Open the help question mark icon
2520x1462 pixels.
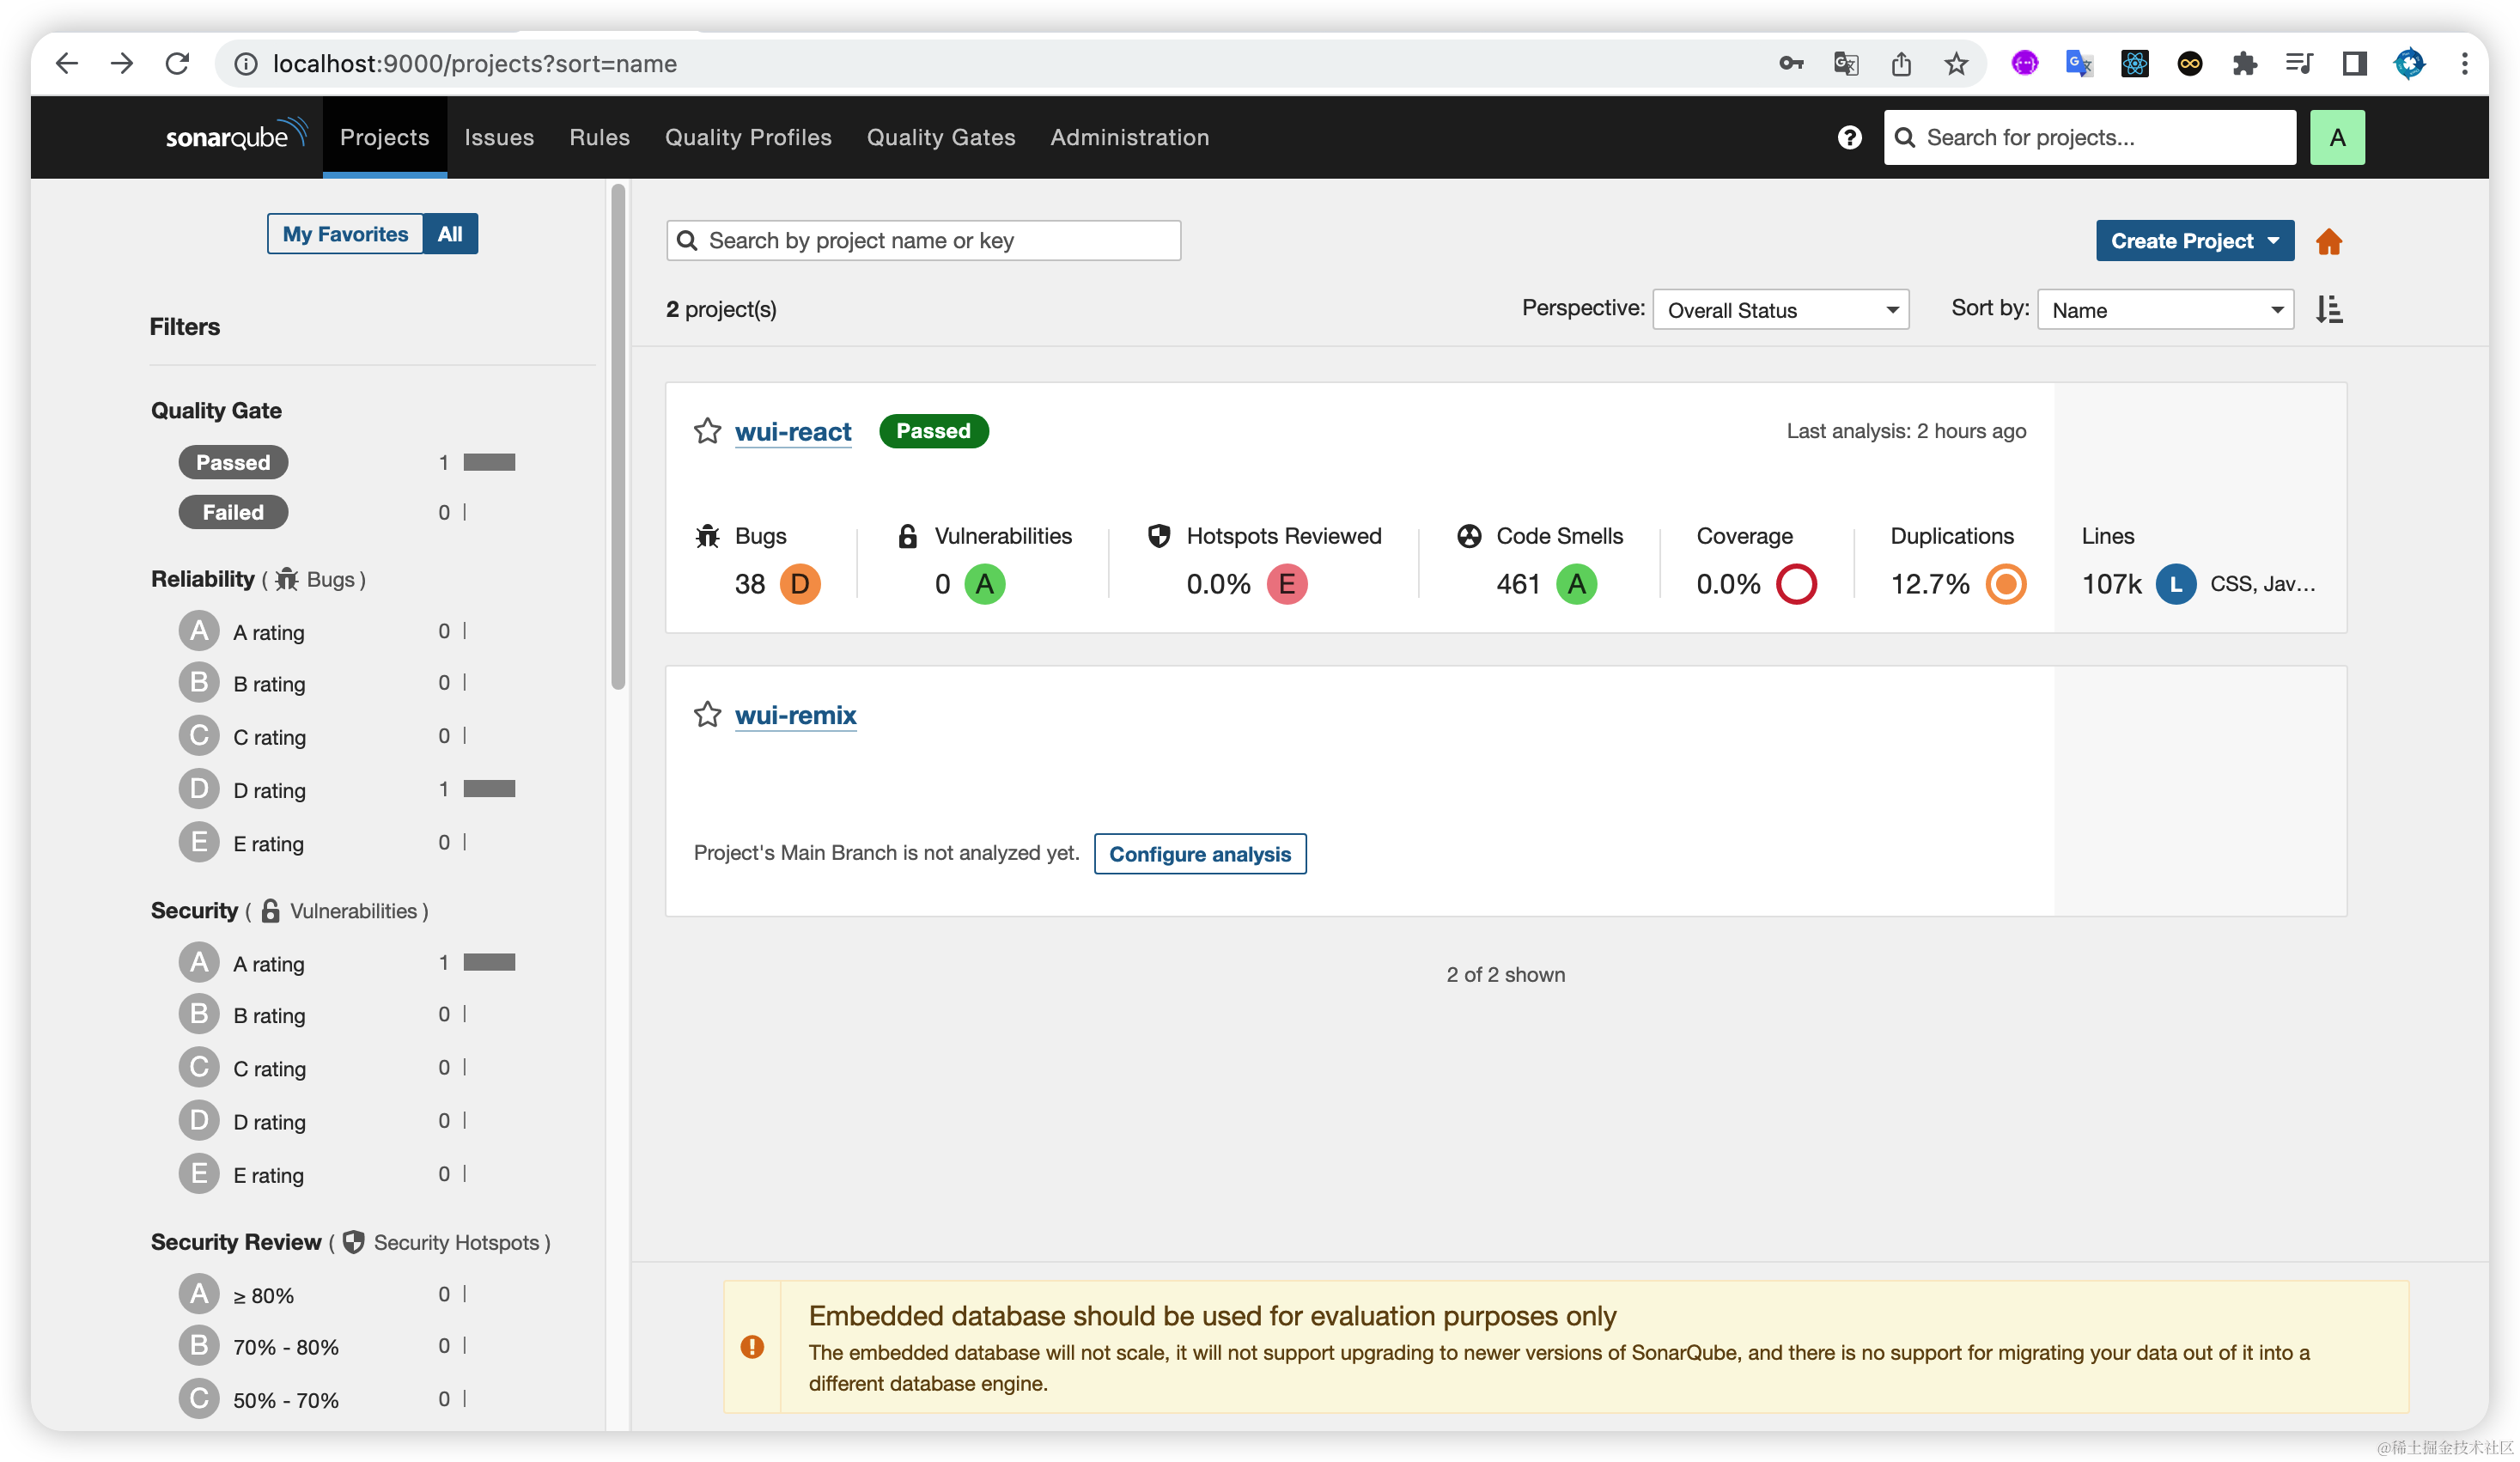click(x=1849, y=137)
